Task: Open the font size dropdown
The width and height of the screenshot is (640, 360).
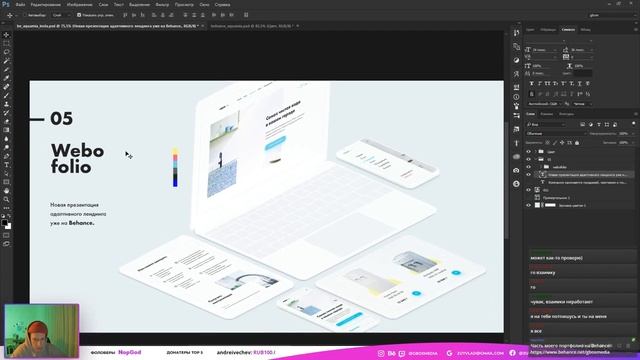Action: (554, 50)
